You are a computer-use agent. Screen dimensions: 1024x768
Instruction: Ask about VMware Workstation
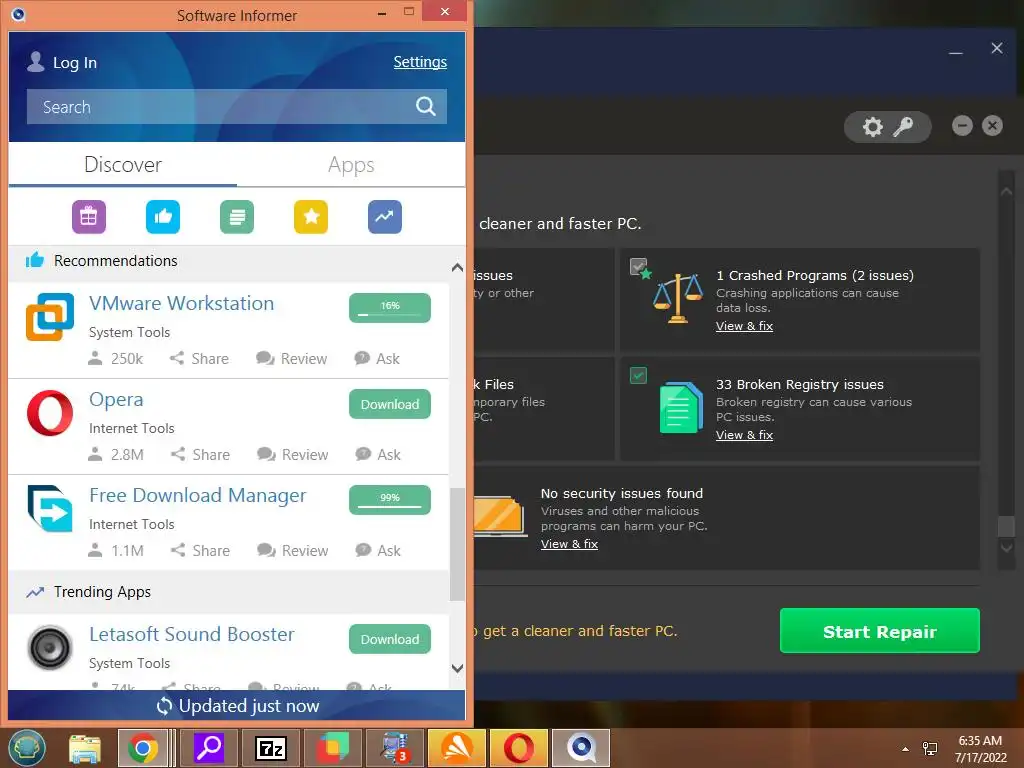[377, 359]
